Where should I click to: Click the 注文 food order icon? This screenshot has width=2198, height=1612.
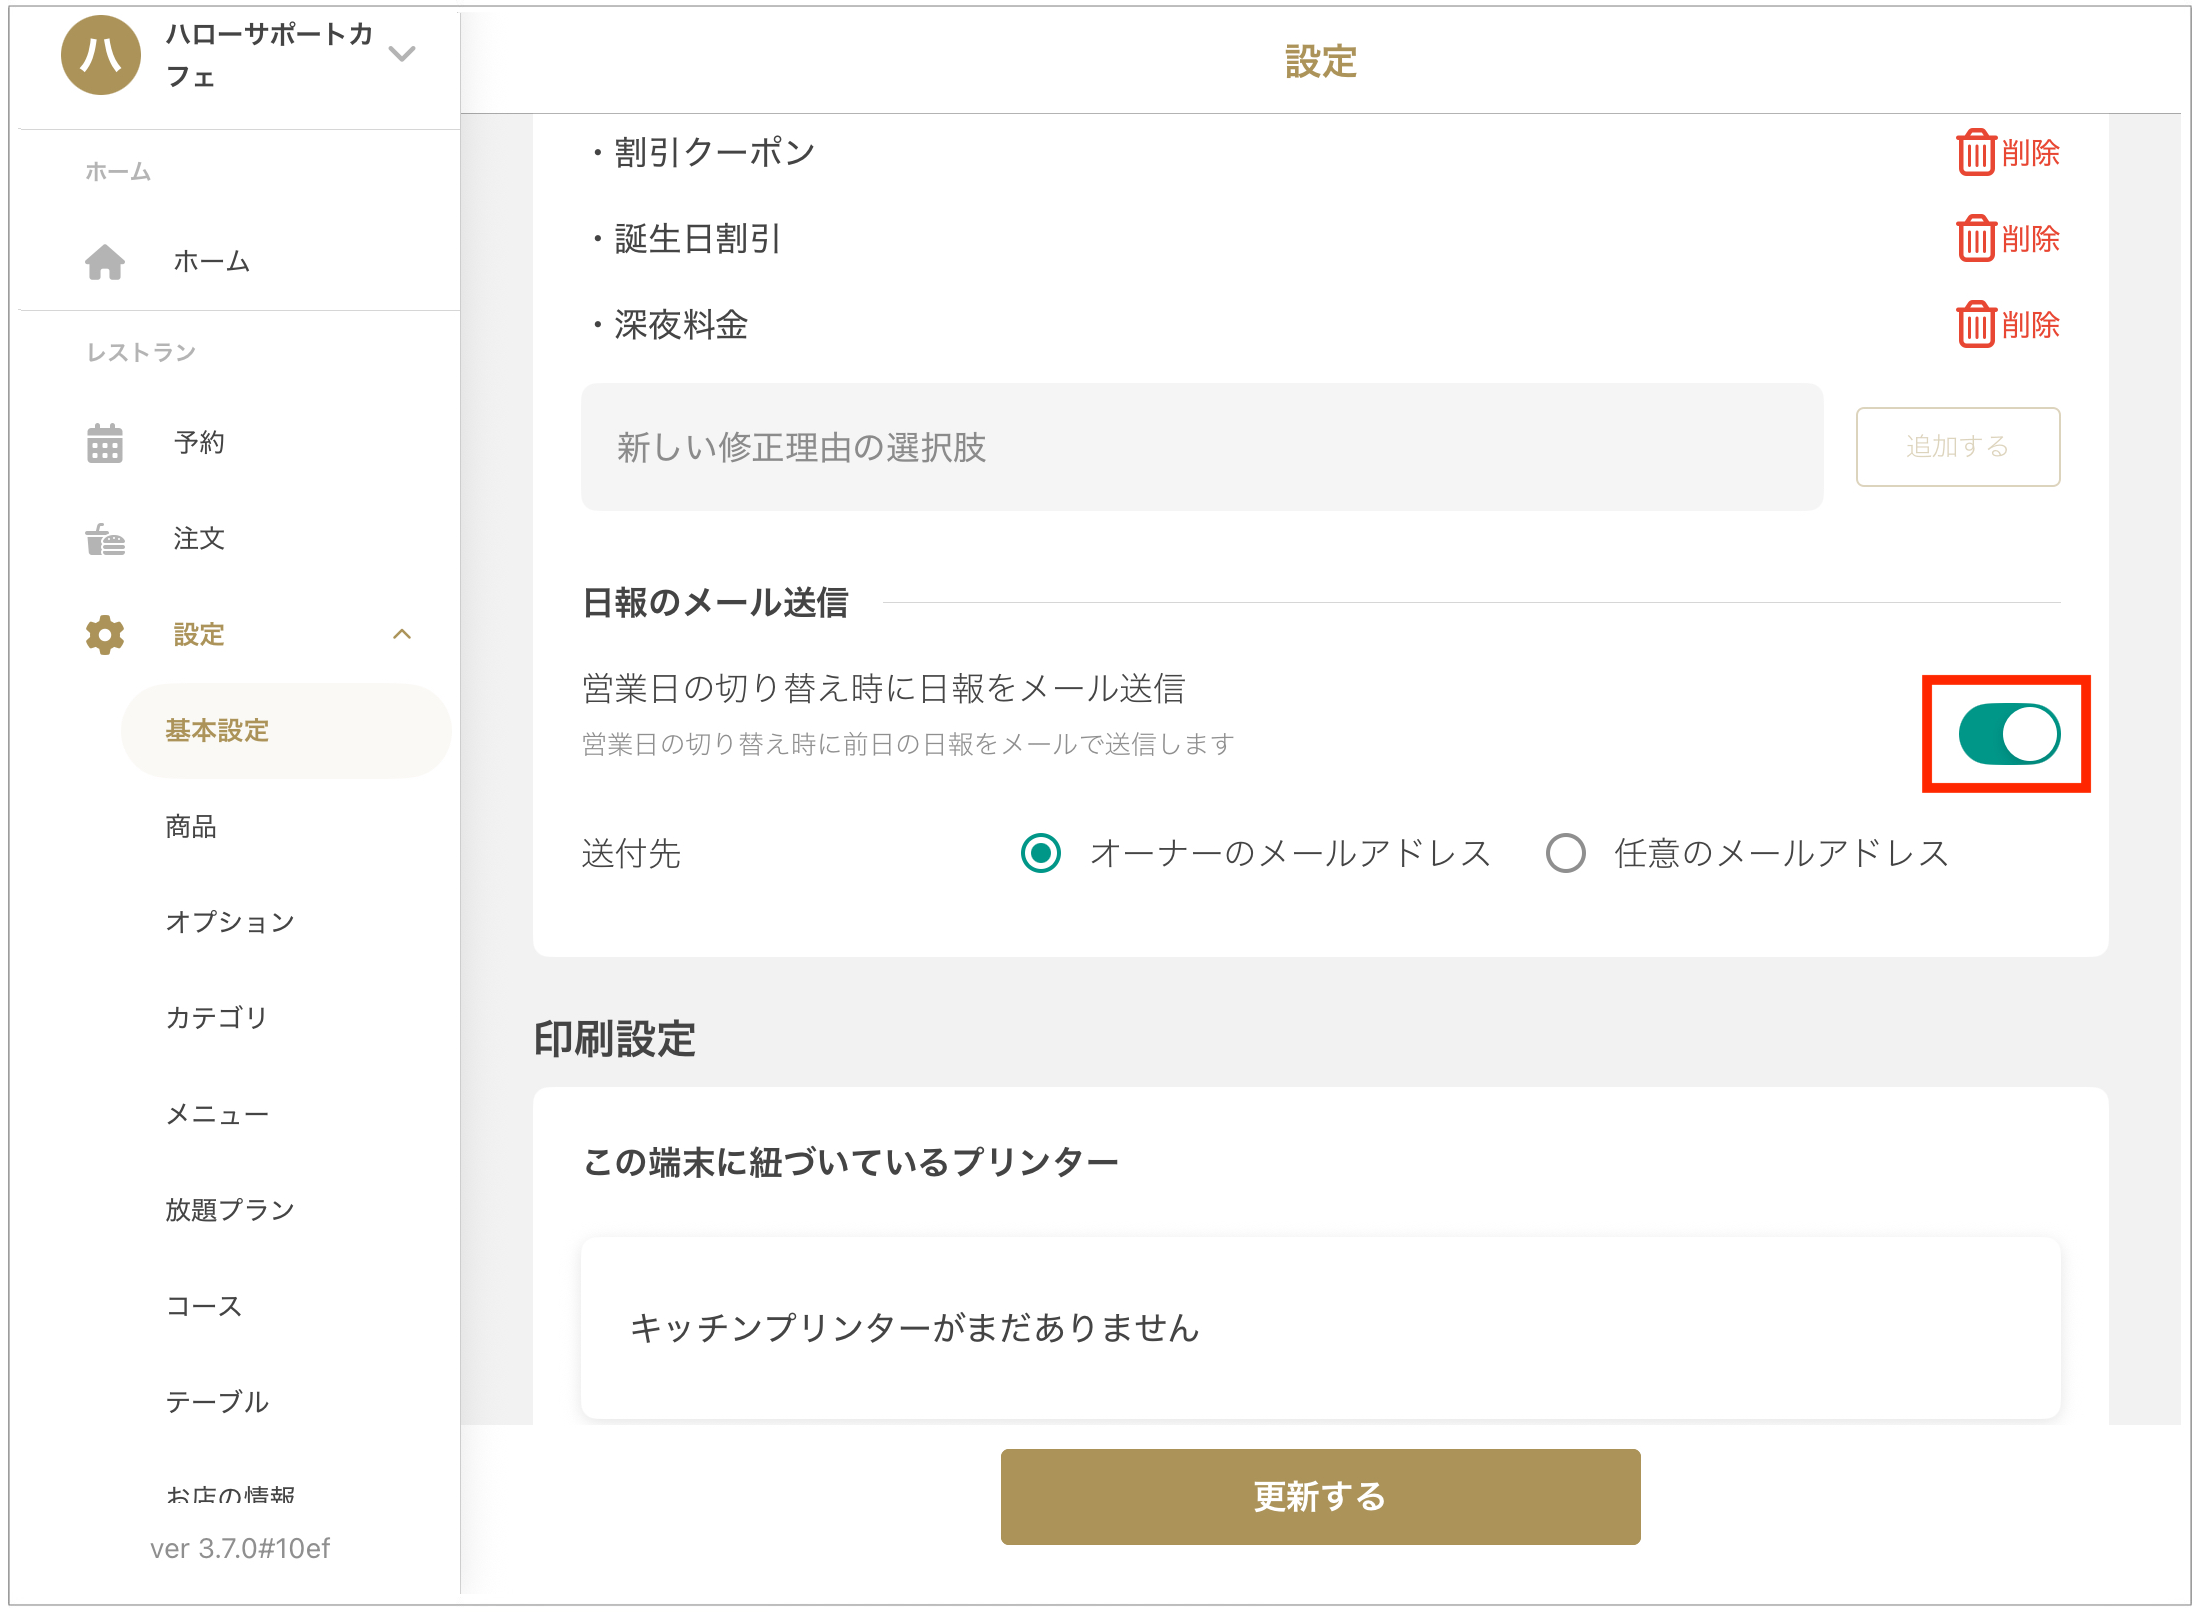click(105, 539)
